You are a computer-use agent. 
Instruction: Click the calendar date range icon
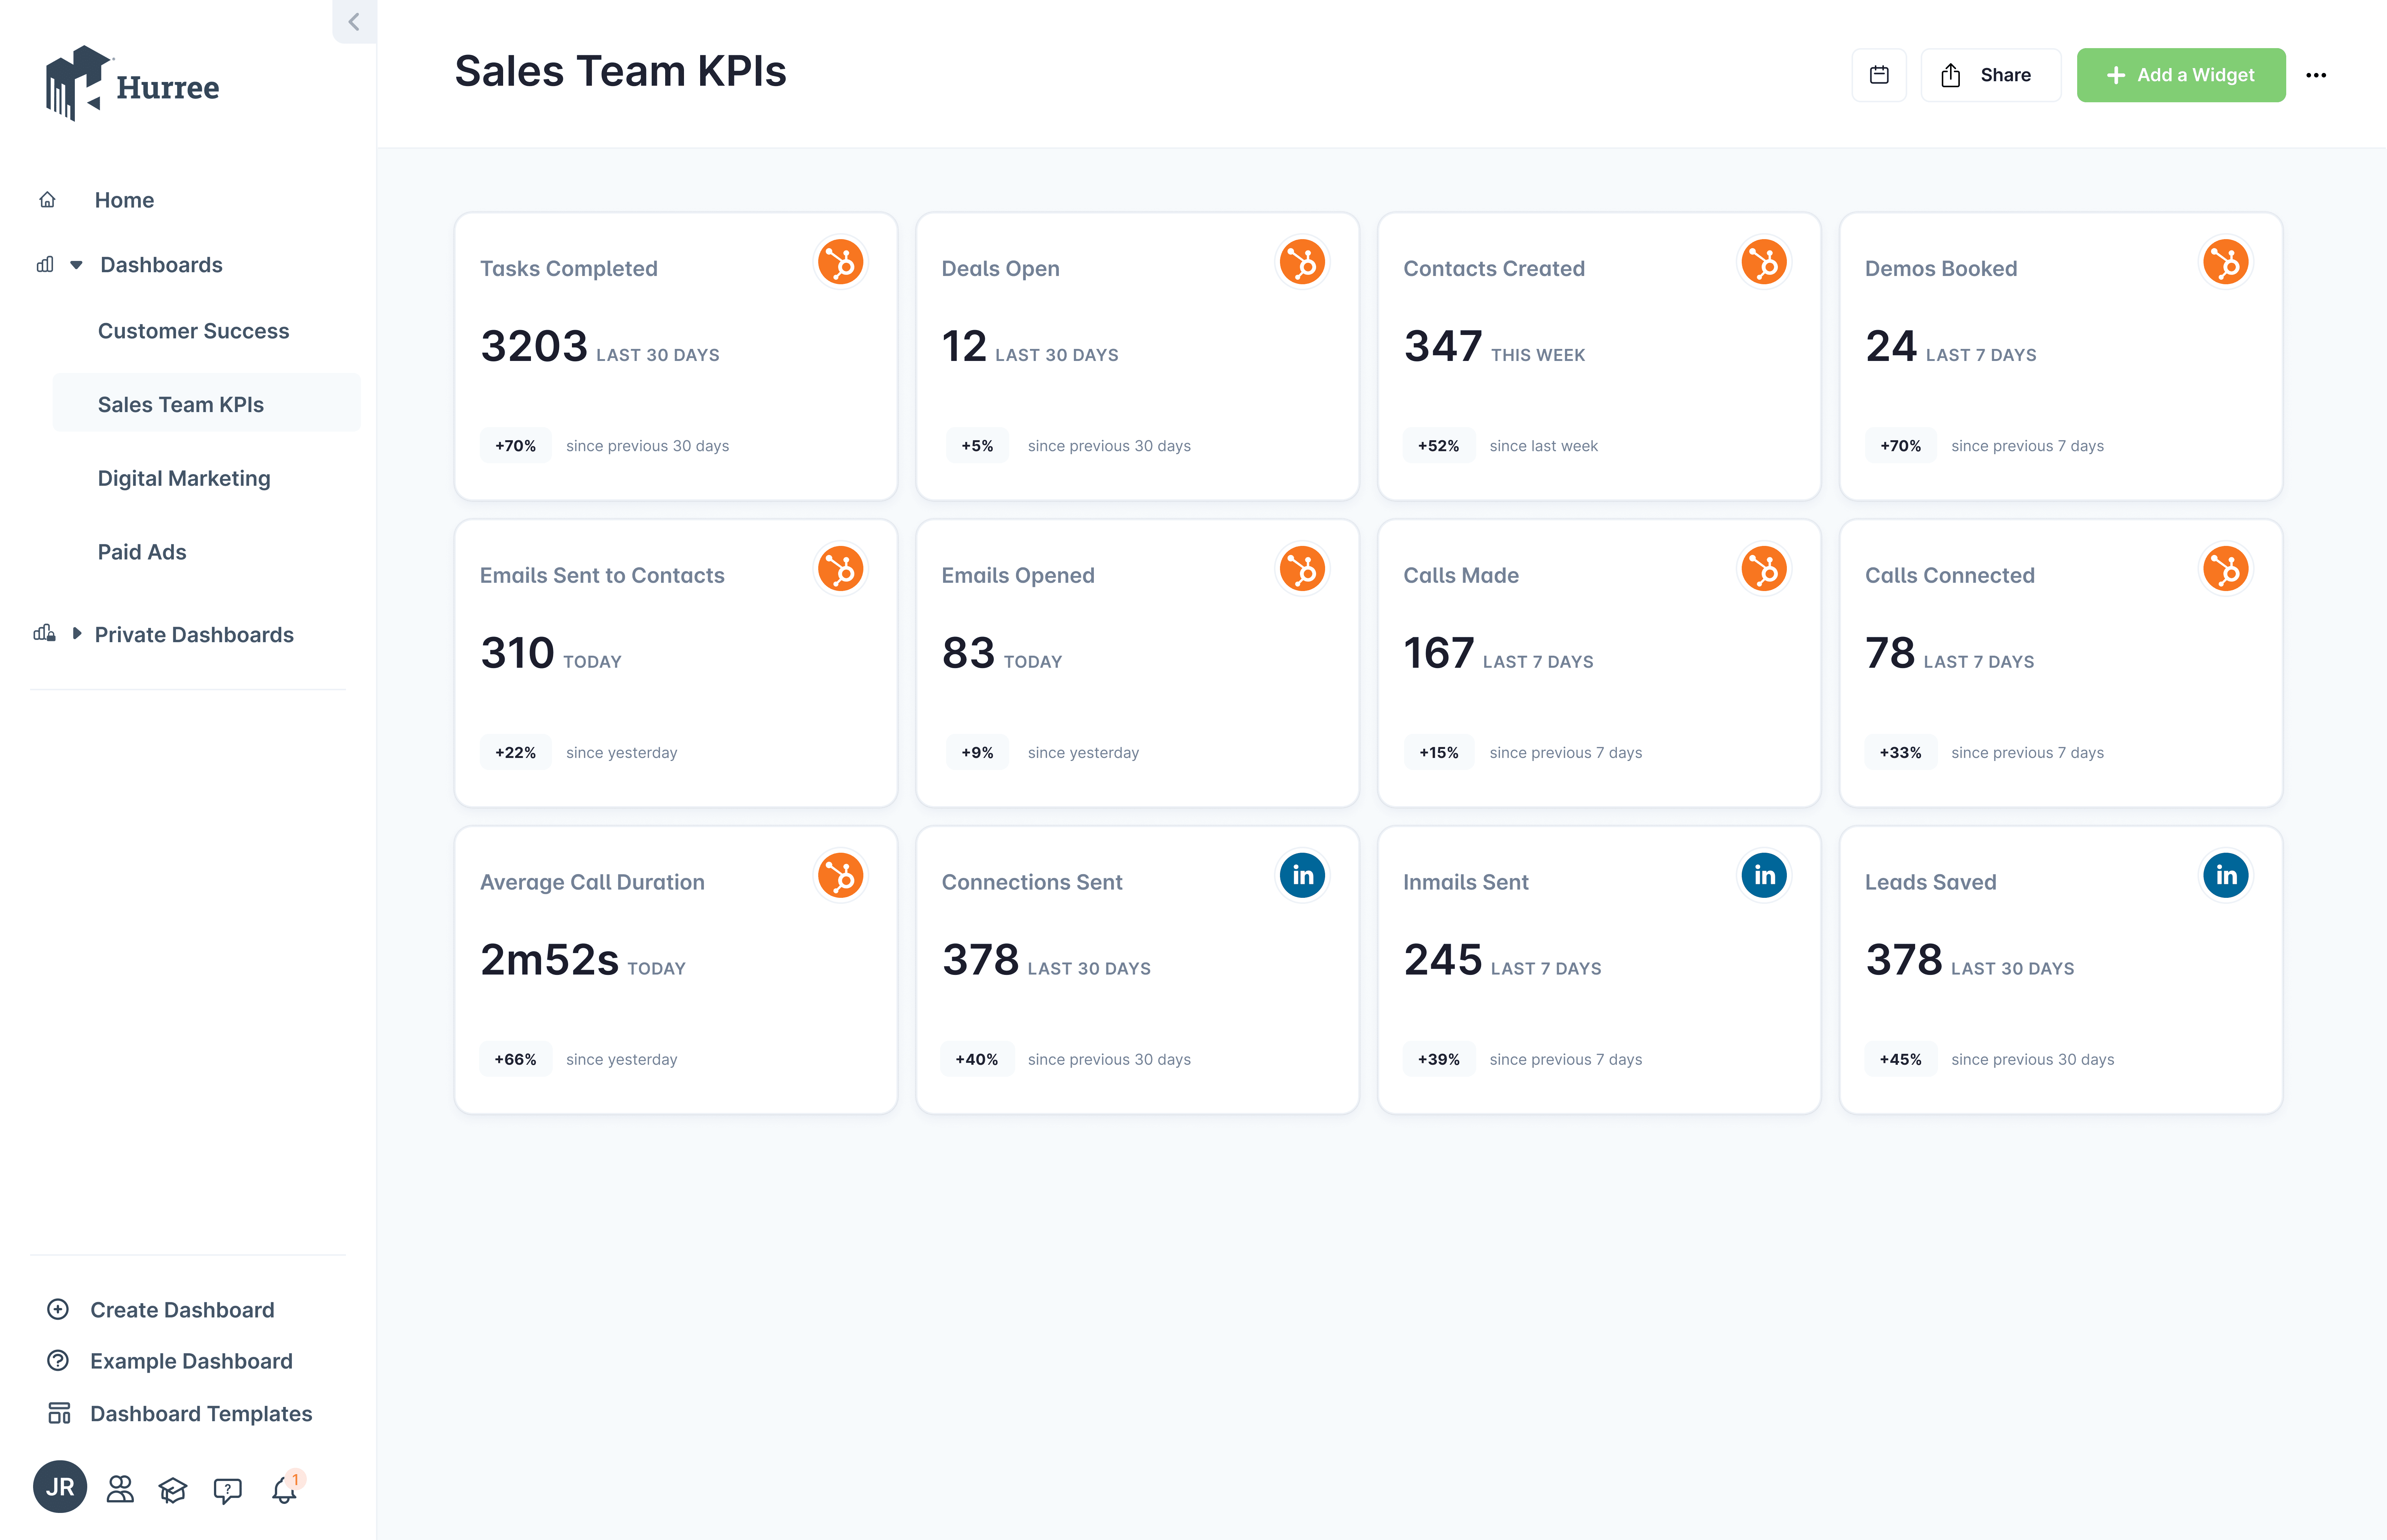click(x=1879, y=75)
